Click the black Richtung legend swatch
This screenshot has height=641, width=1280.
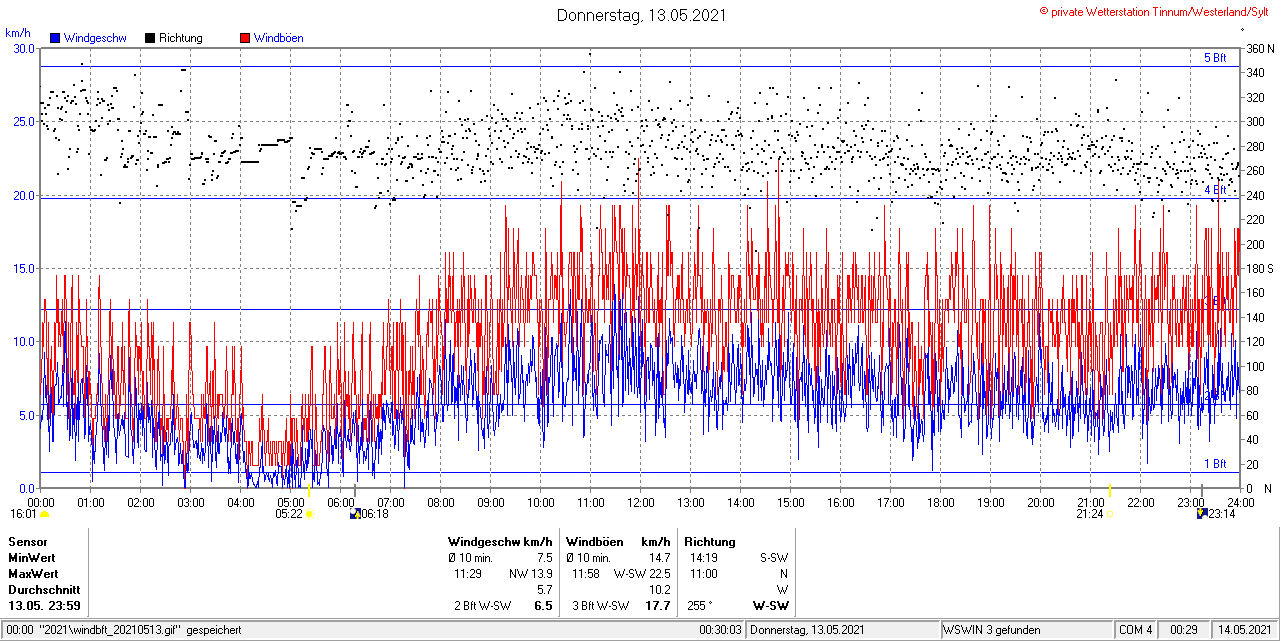point(150,38)
